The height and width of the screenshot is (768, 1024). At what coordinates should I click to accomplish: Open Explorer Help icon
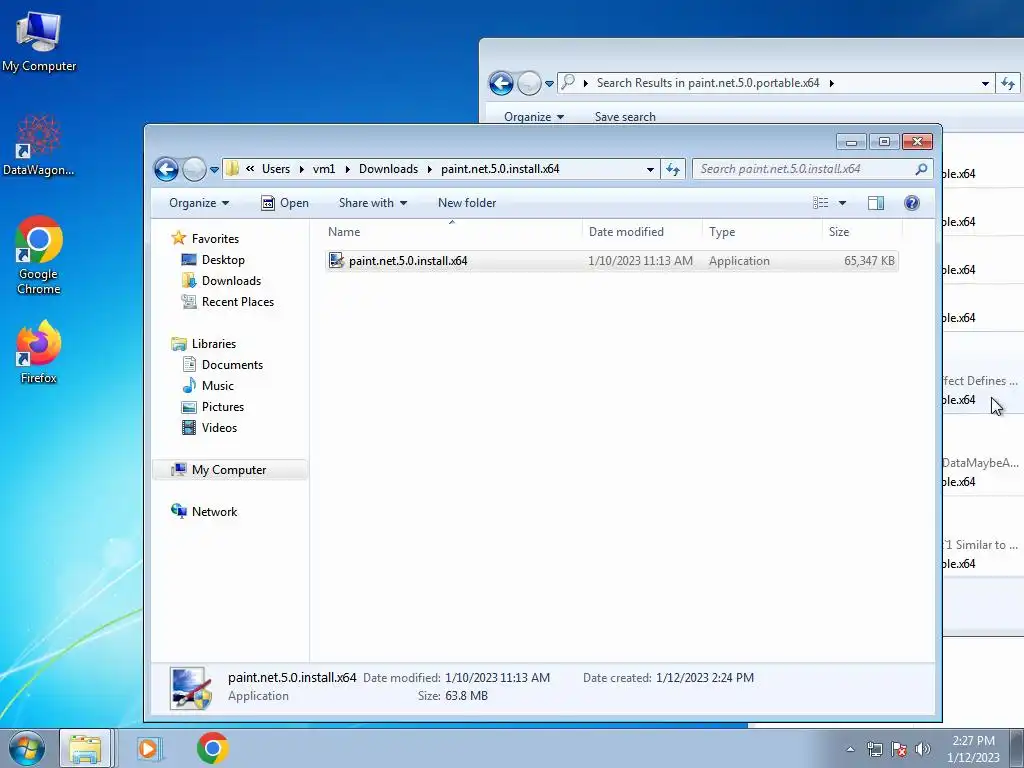[x=912, y=203]
